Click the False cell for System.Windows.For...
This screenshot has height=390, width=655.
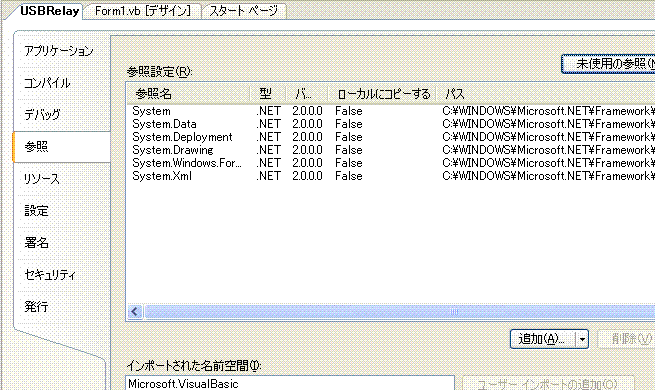pyautogui.click(x=348, y=163)
